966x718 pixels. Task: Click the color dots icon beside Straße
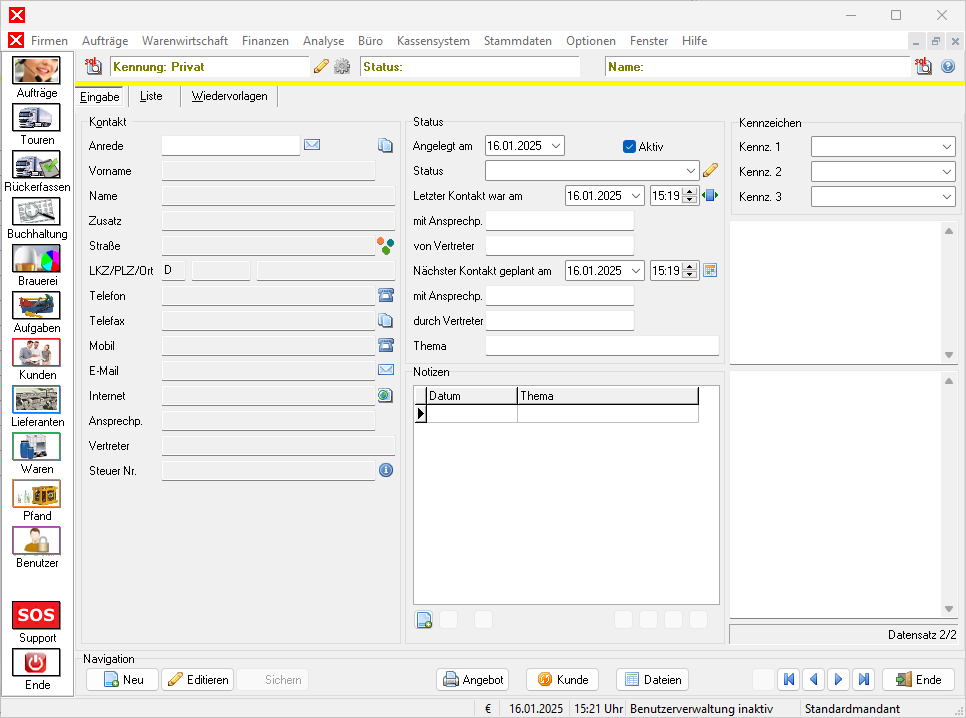point(385,245)
